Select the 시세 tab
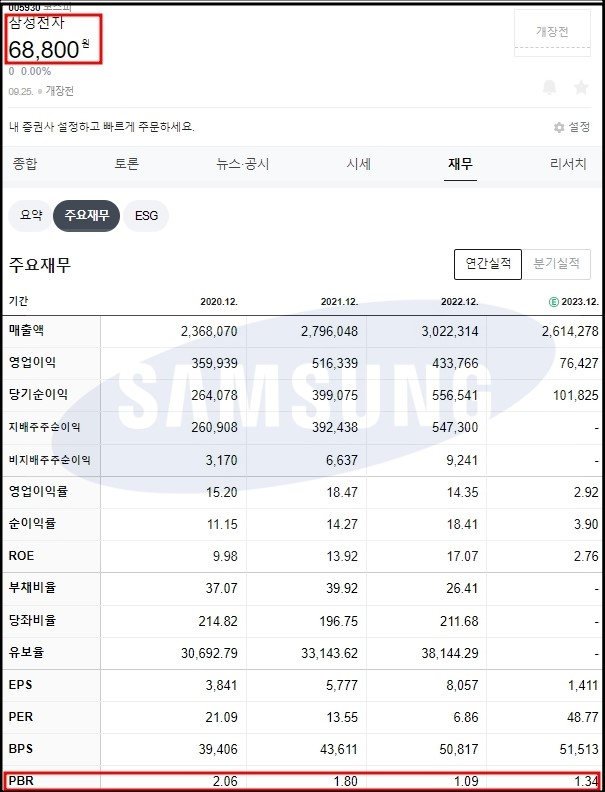Image resolution: width=605 pixels, height=792 pixels. point(359,164)
